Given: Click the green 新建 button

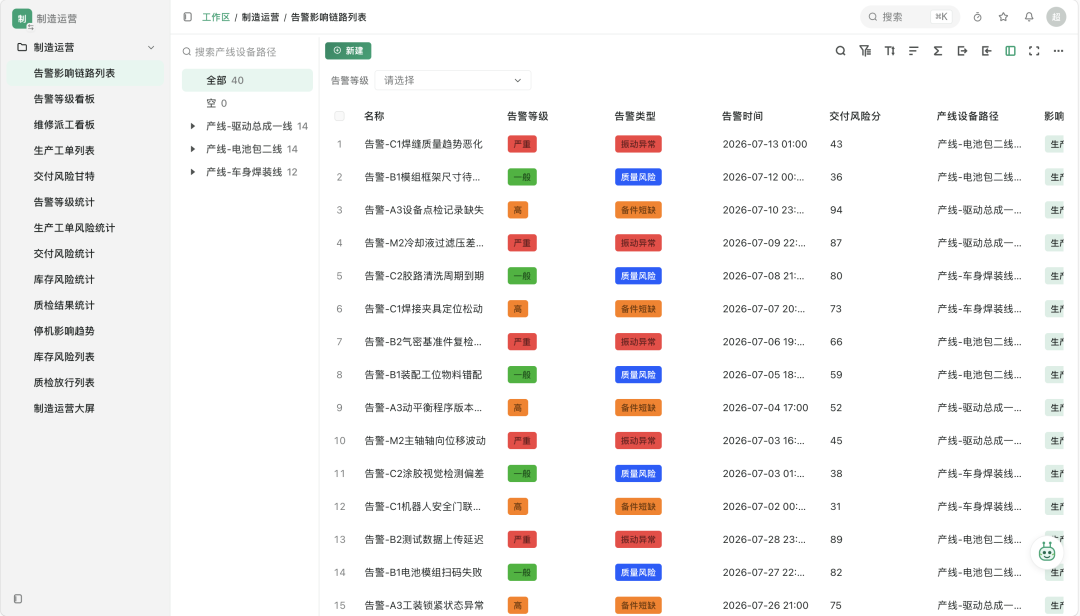Looking at the screenshot, I should pos(348,51).
